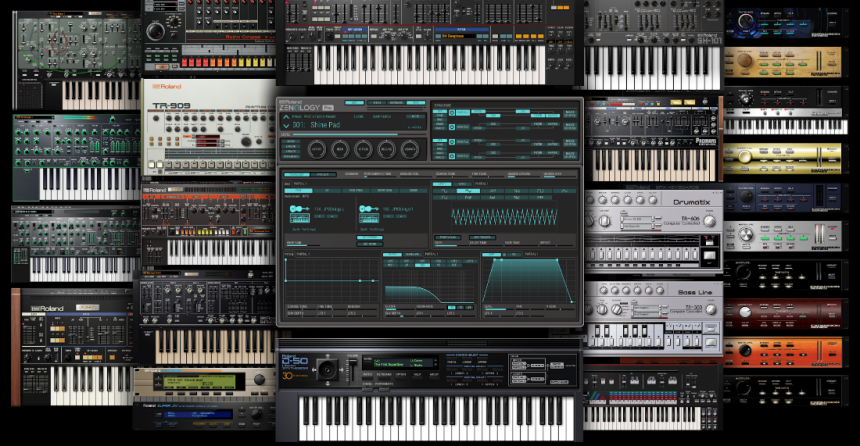Choose the sine LFO waveform button
Image resolution: width=860 pixels, height=446 pixels.
pos(444,190)
